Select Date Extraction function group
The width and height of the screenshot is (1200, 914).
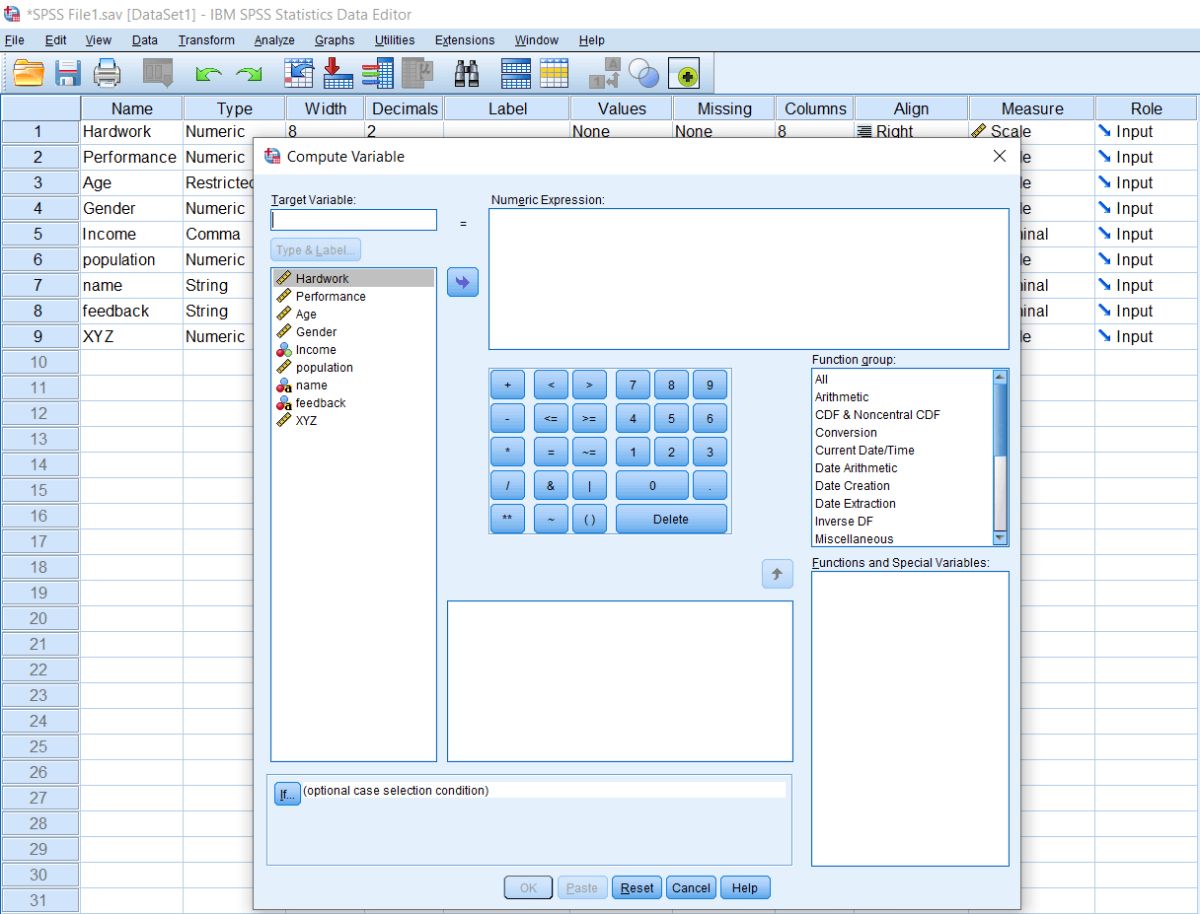[903, 504]
